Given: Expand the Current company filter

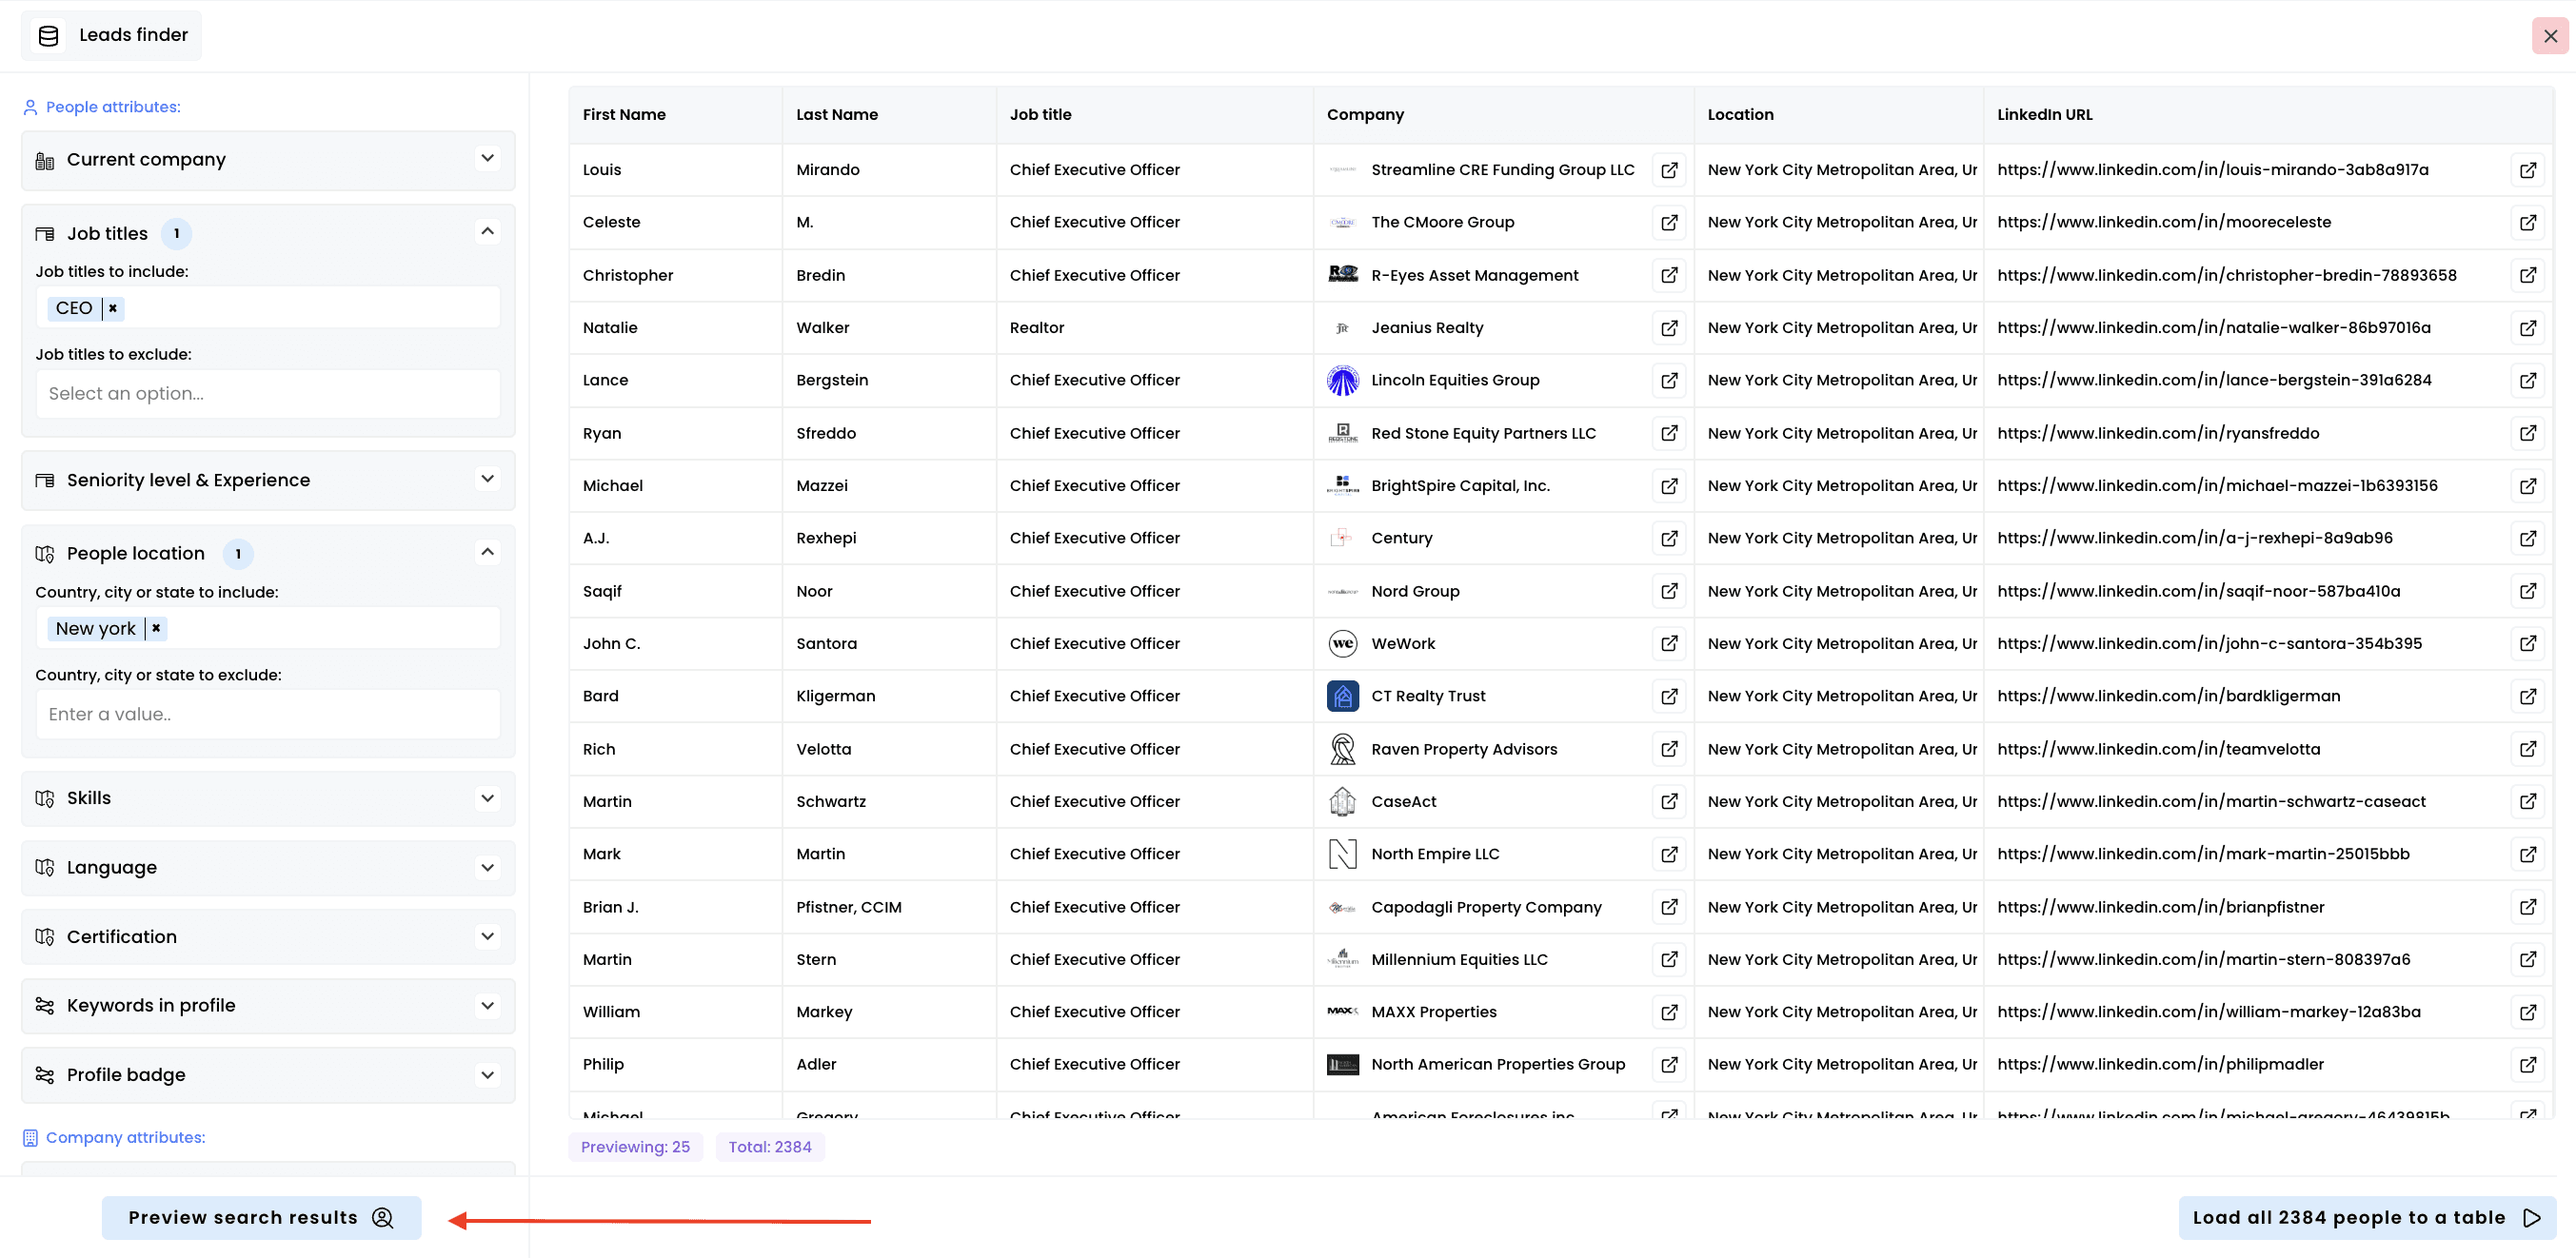Looking at the screenshot, I should [x=487, y=159].
